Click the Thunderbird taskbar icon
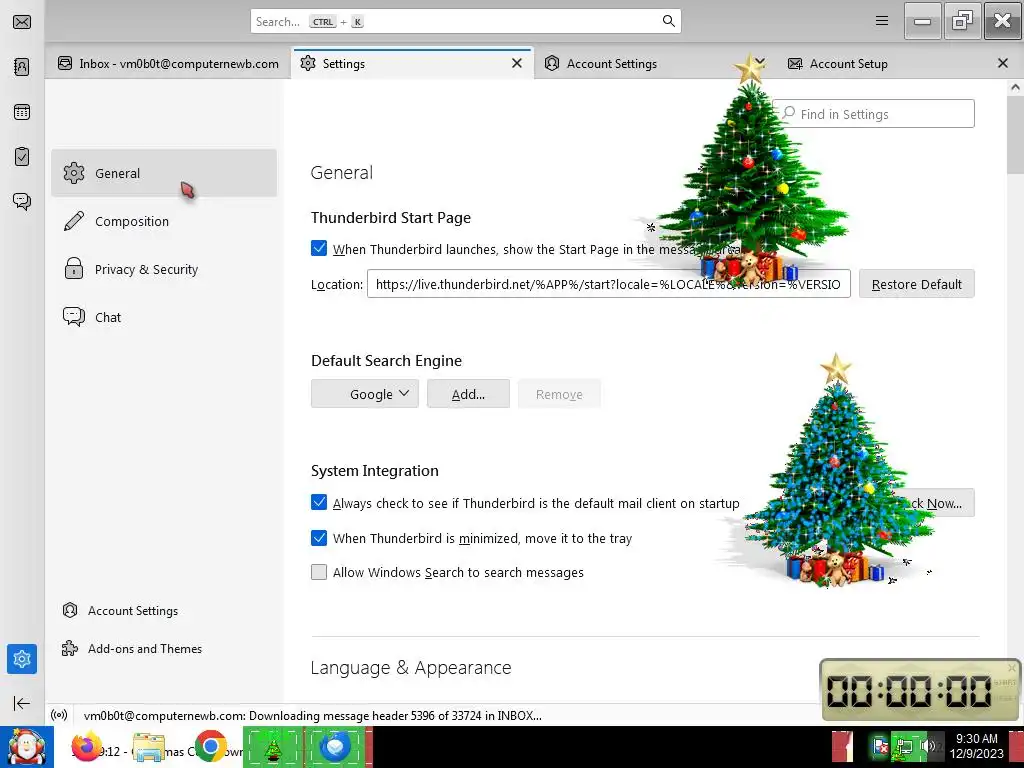Screen dimensions: 1024x768 335,747
